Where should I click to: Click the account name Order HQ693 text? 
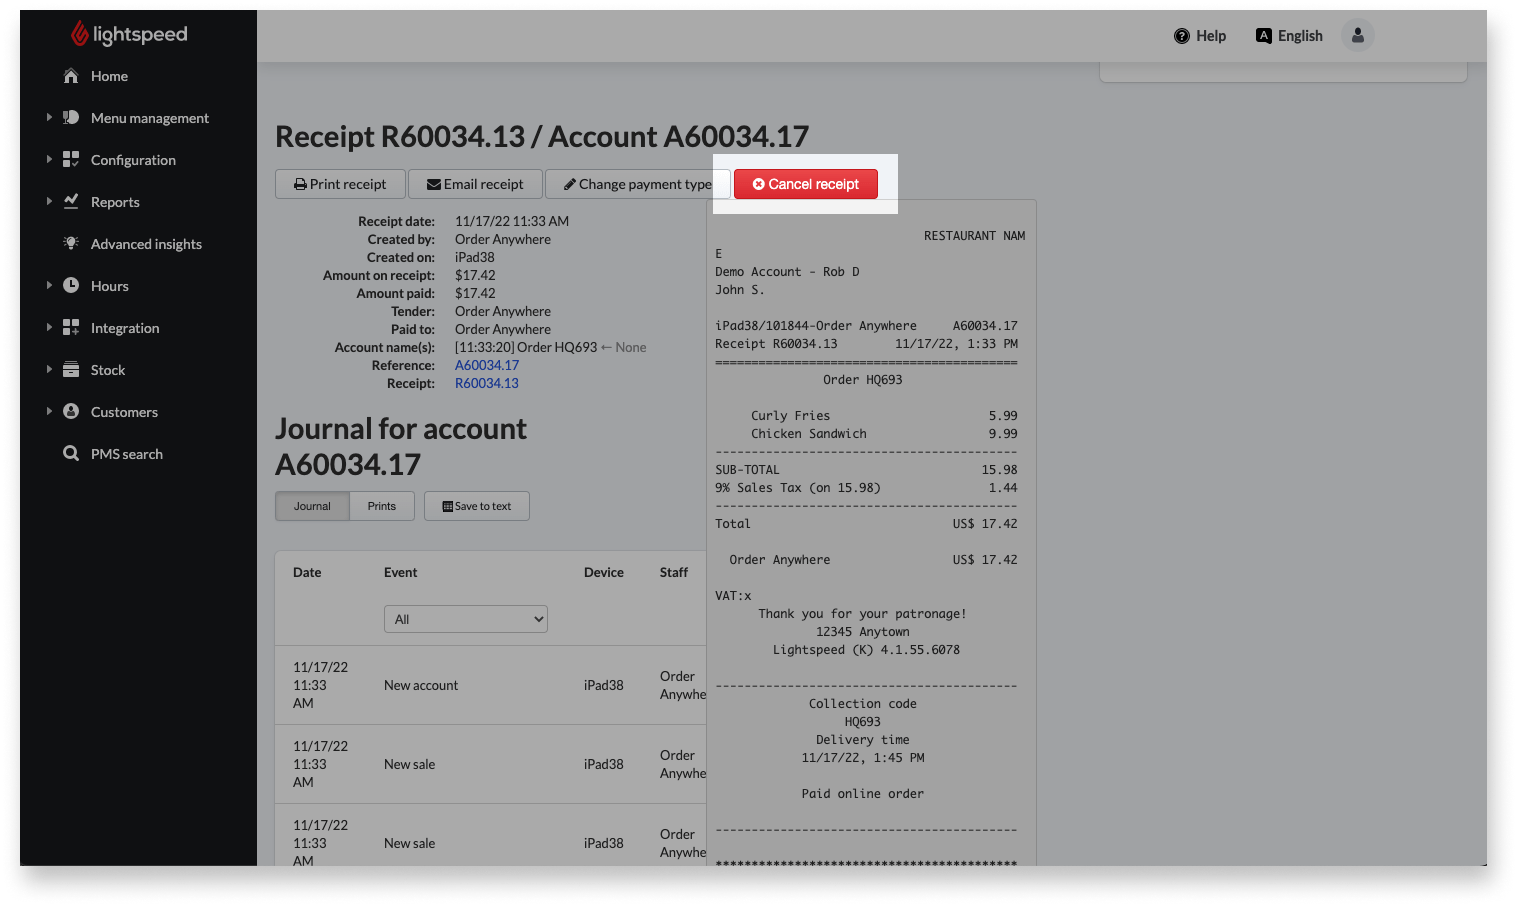point(557,347)
